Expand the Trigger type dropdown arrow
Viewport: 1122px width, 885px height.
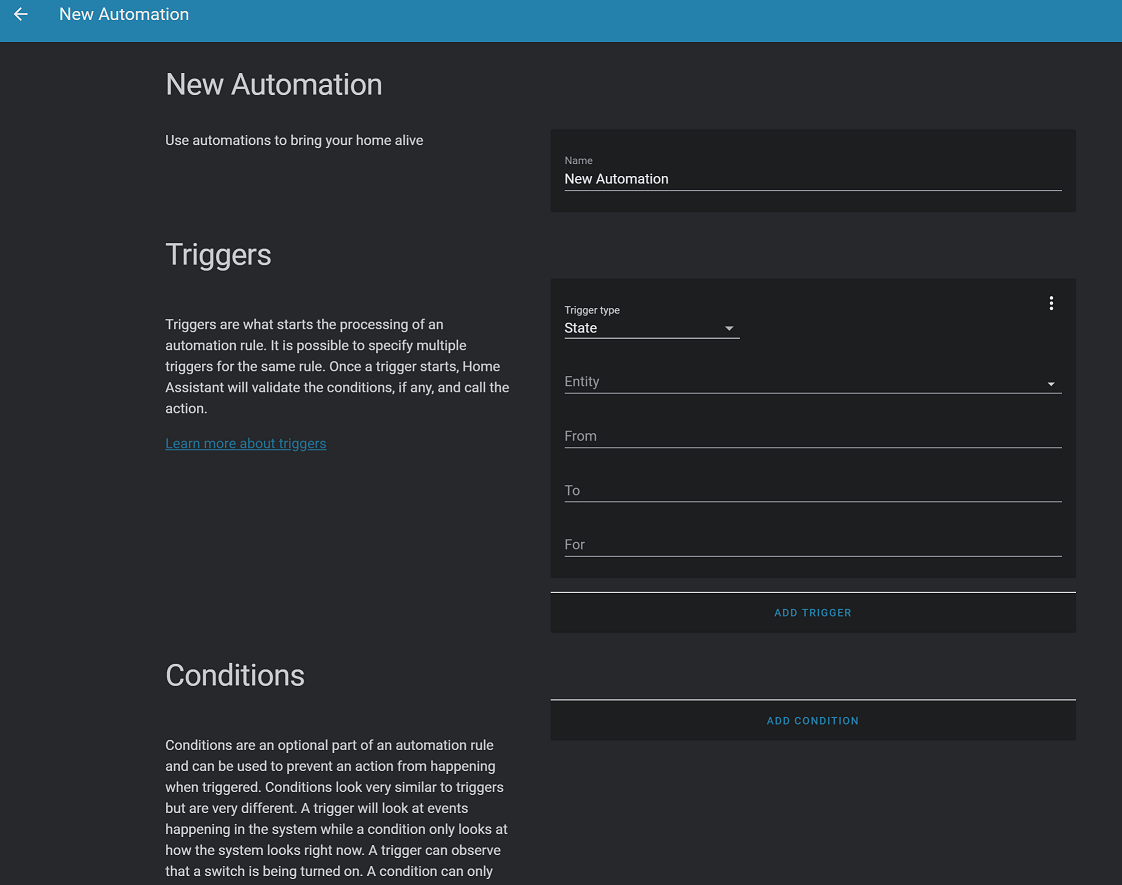(x=729, y=329)
